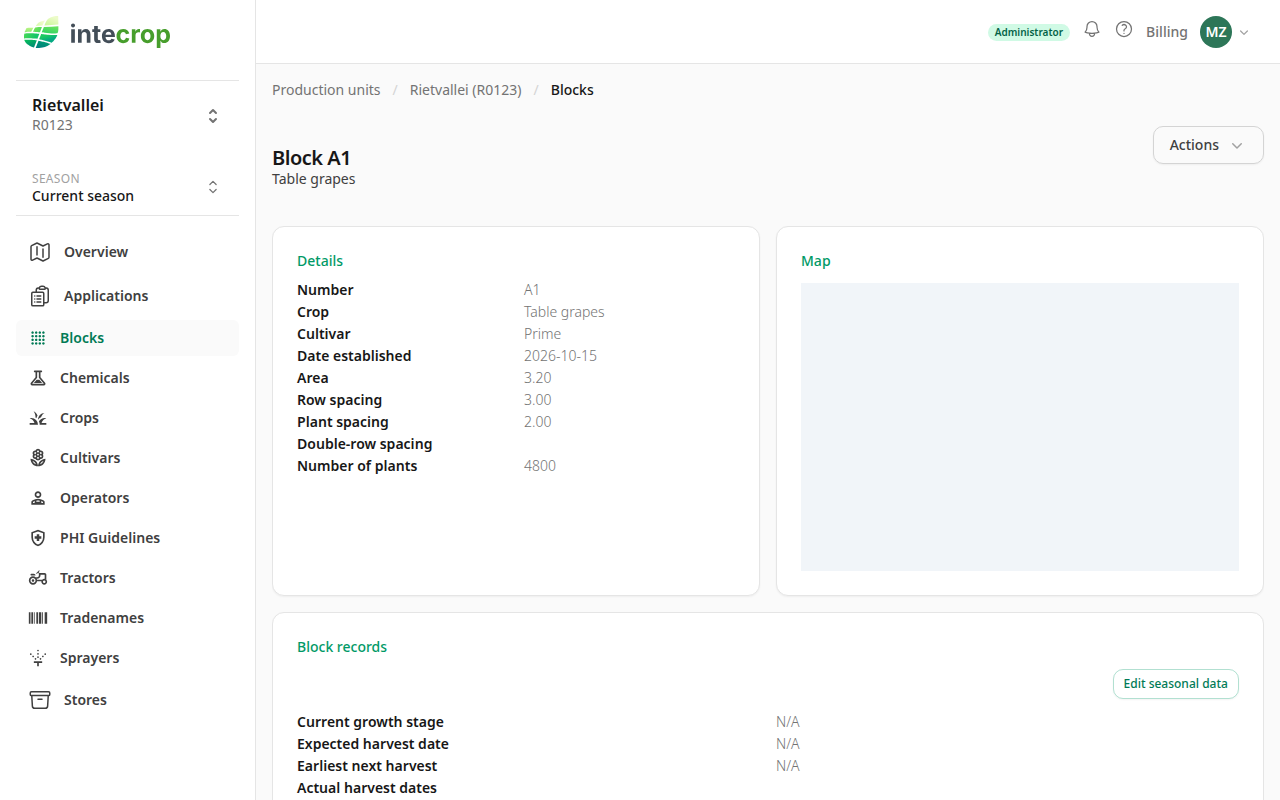Click Edit seasonal data button

1176,684
